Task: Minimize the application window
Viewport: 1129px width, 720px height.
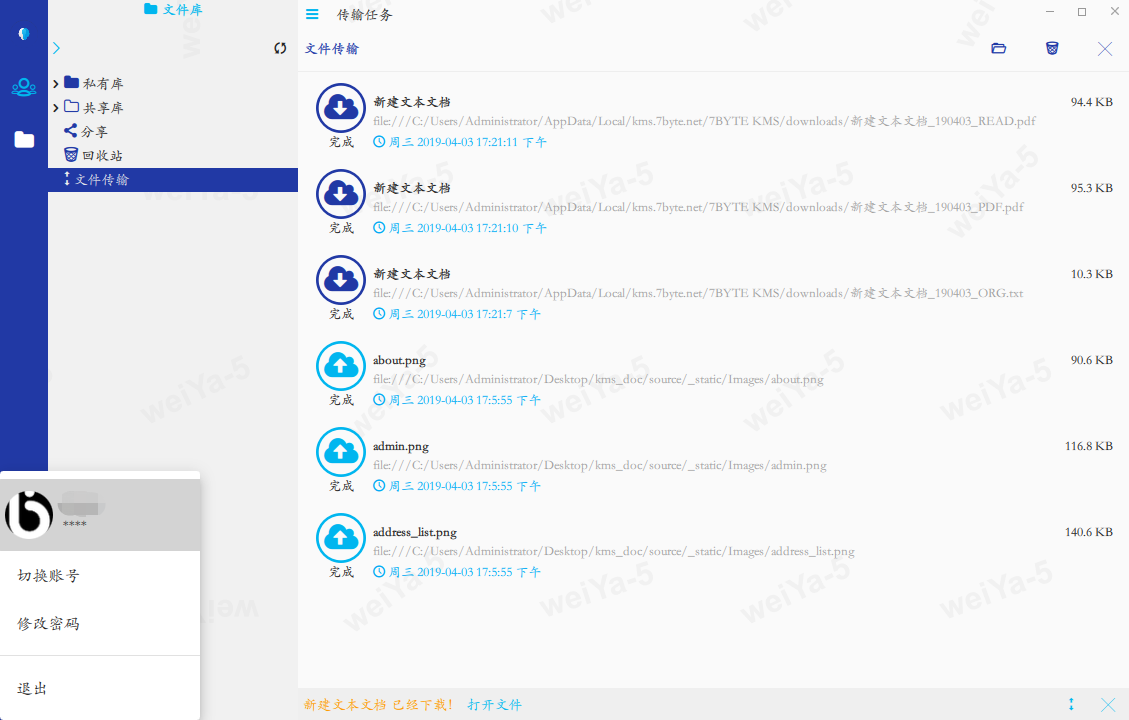Action: 1050,12
